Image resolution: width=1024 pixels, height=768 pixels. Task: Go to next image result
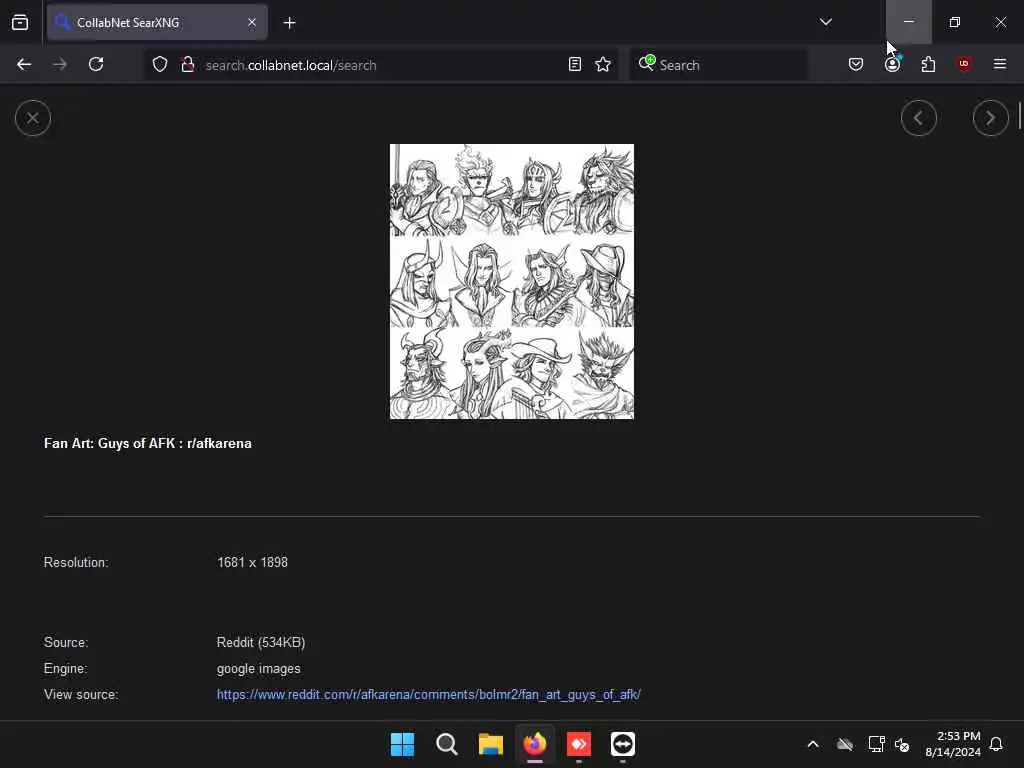[x=991, y=118]
